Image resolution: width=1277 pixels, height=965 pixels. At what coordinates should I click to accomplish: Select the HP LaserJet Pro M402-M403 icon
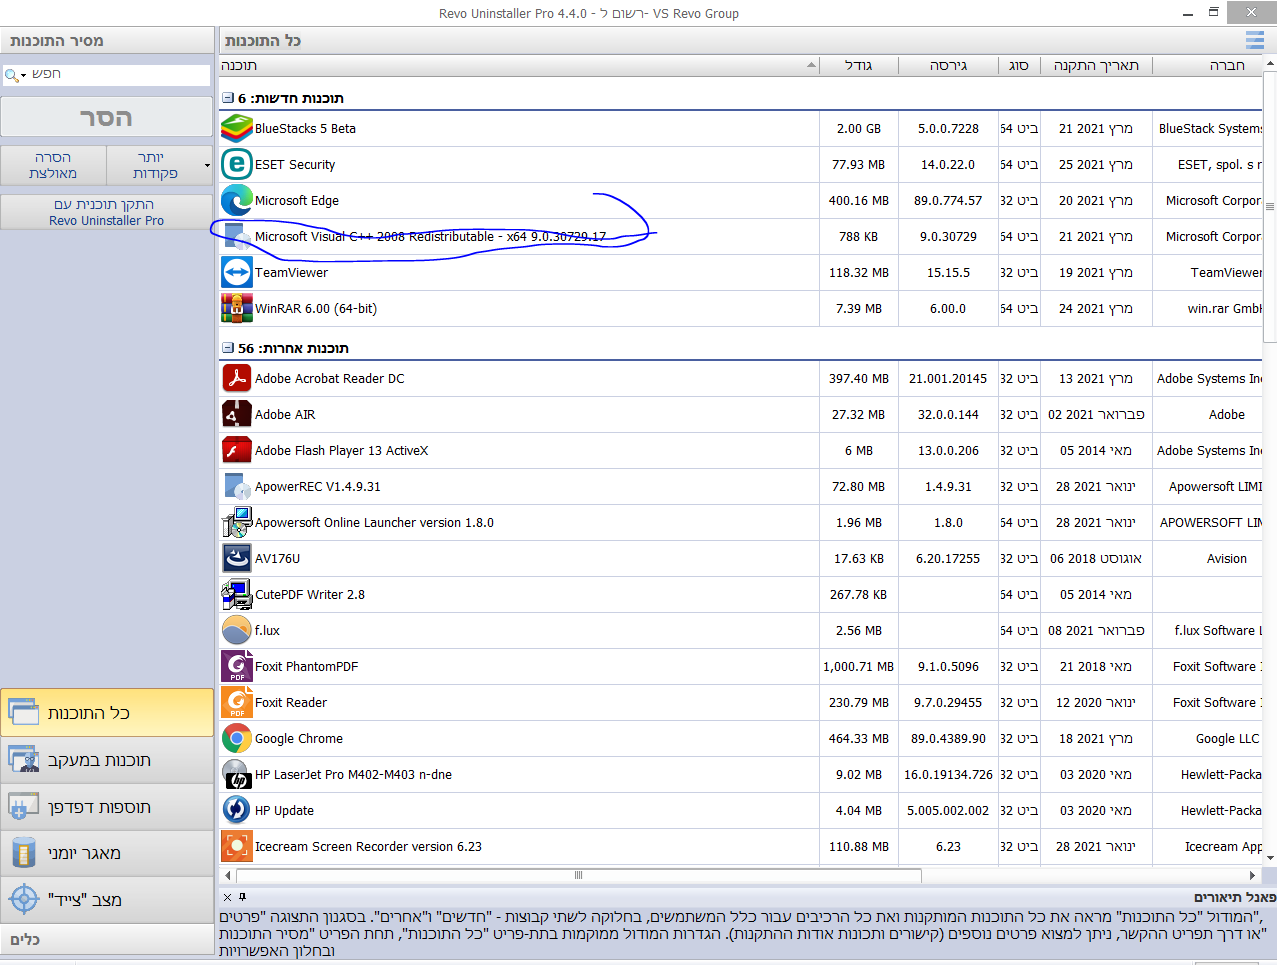click(237, 774)
